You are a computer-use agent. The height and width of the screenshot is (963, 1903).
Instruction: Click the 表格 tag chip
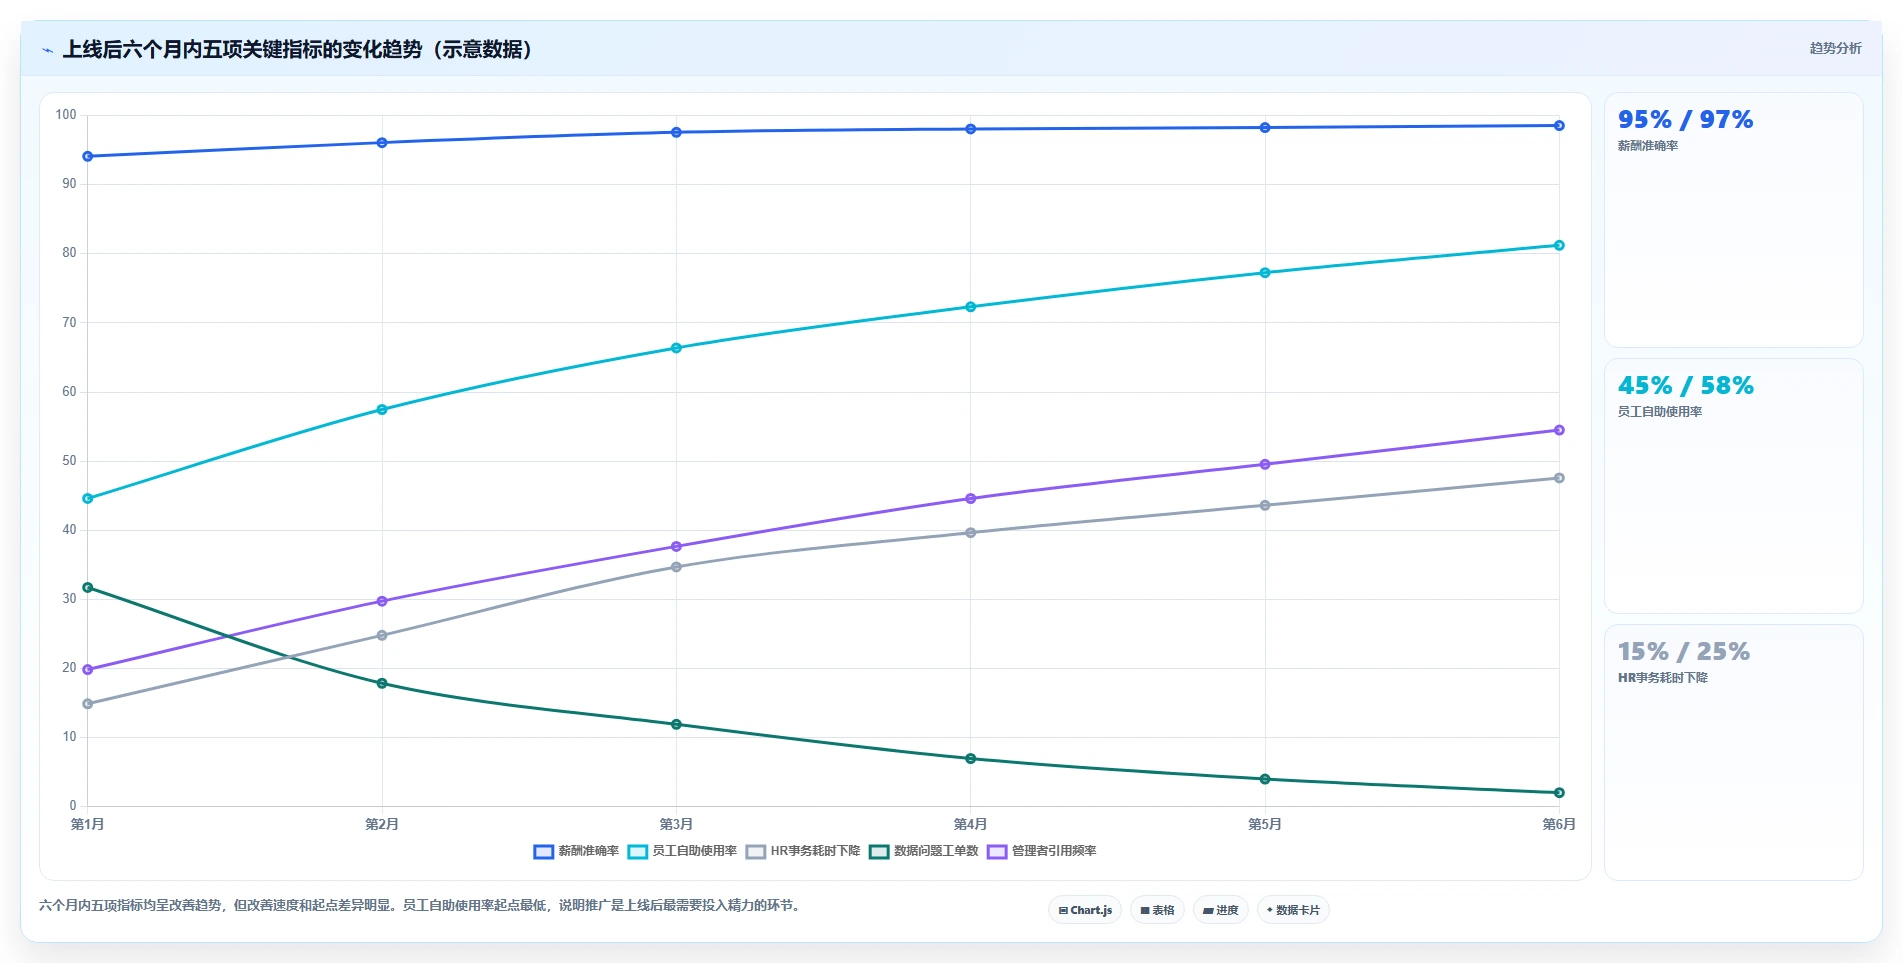(x=1157, y=910)
